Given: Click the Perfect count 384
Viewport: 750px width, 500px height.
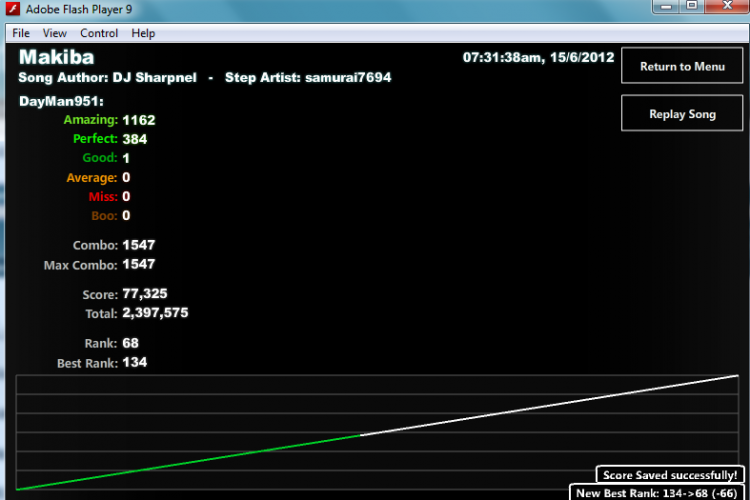Looking at the screenshot, I should (x=134, y=139).
